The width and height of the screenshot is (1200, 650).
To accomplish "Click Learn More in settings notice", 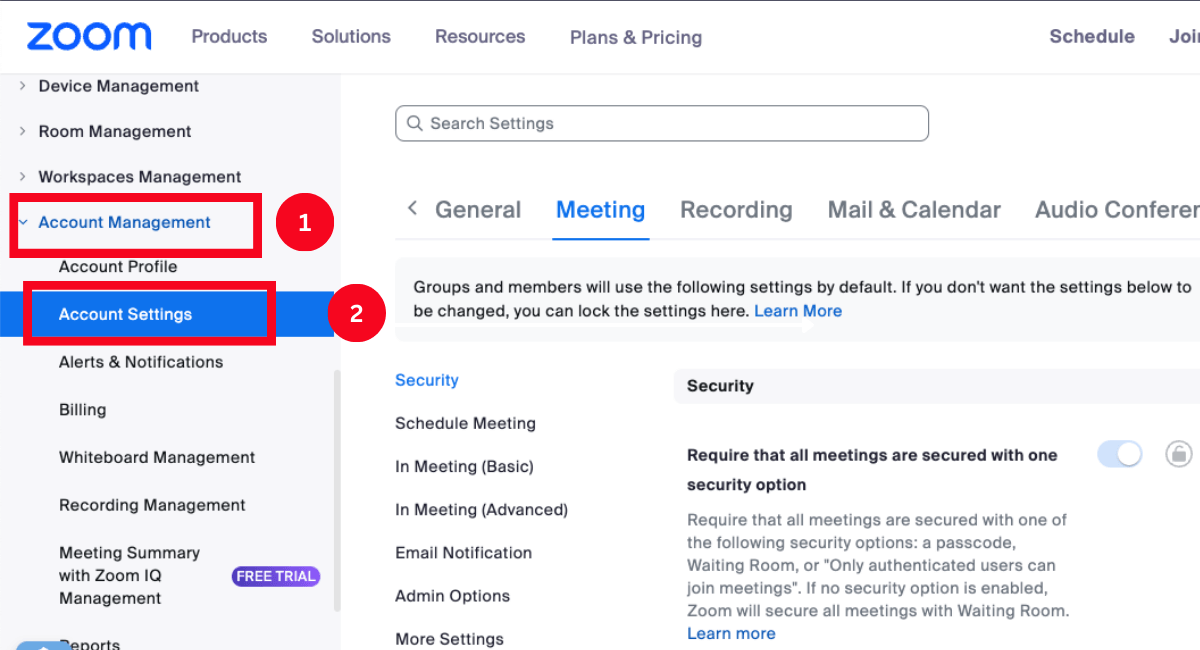I will 798,311.
